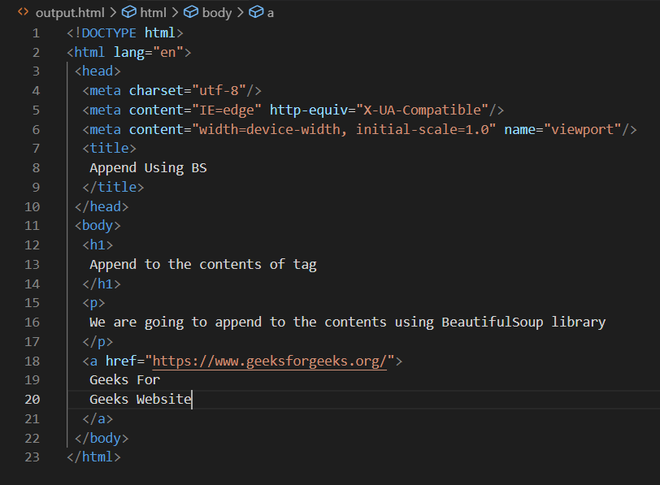Click line number 18 in the gutter
Viewport: 660px width, 485px height.
click(35, 361)
